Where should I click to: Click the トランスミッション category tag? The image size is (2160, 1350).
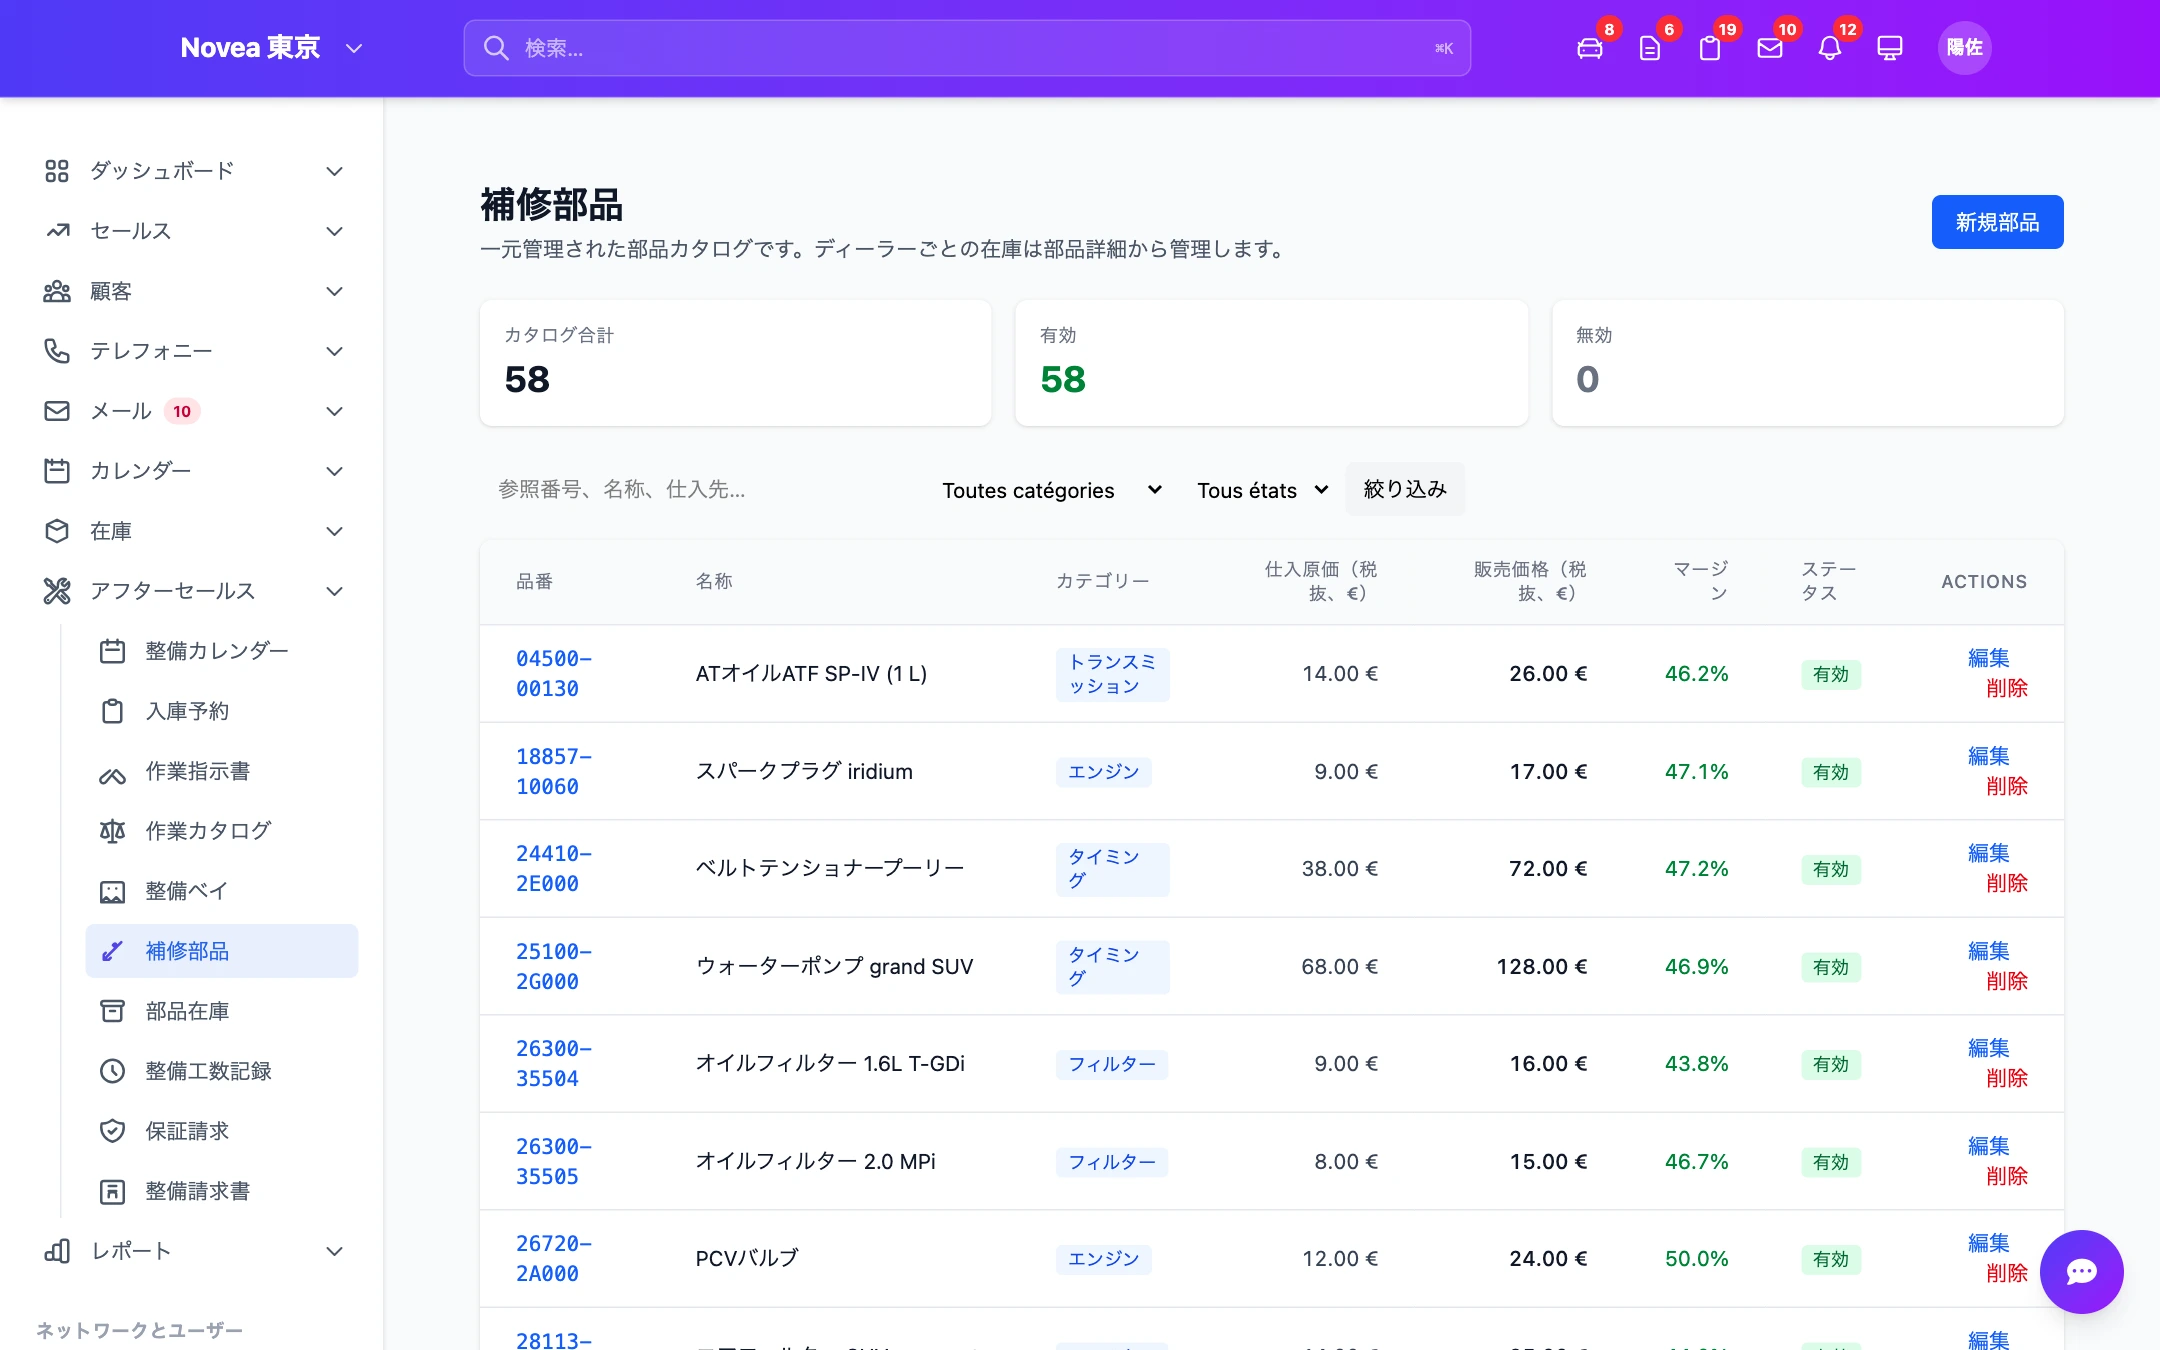coord(1112,674)
